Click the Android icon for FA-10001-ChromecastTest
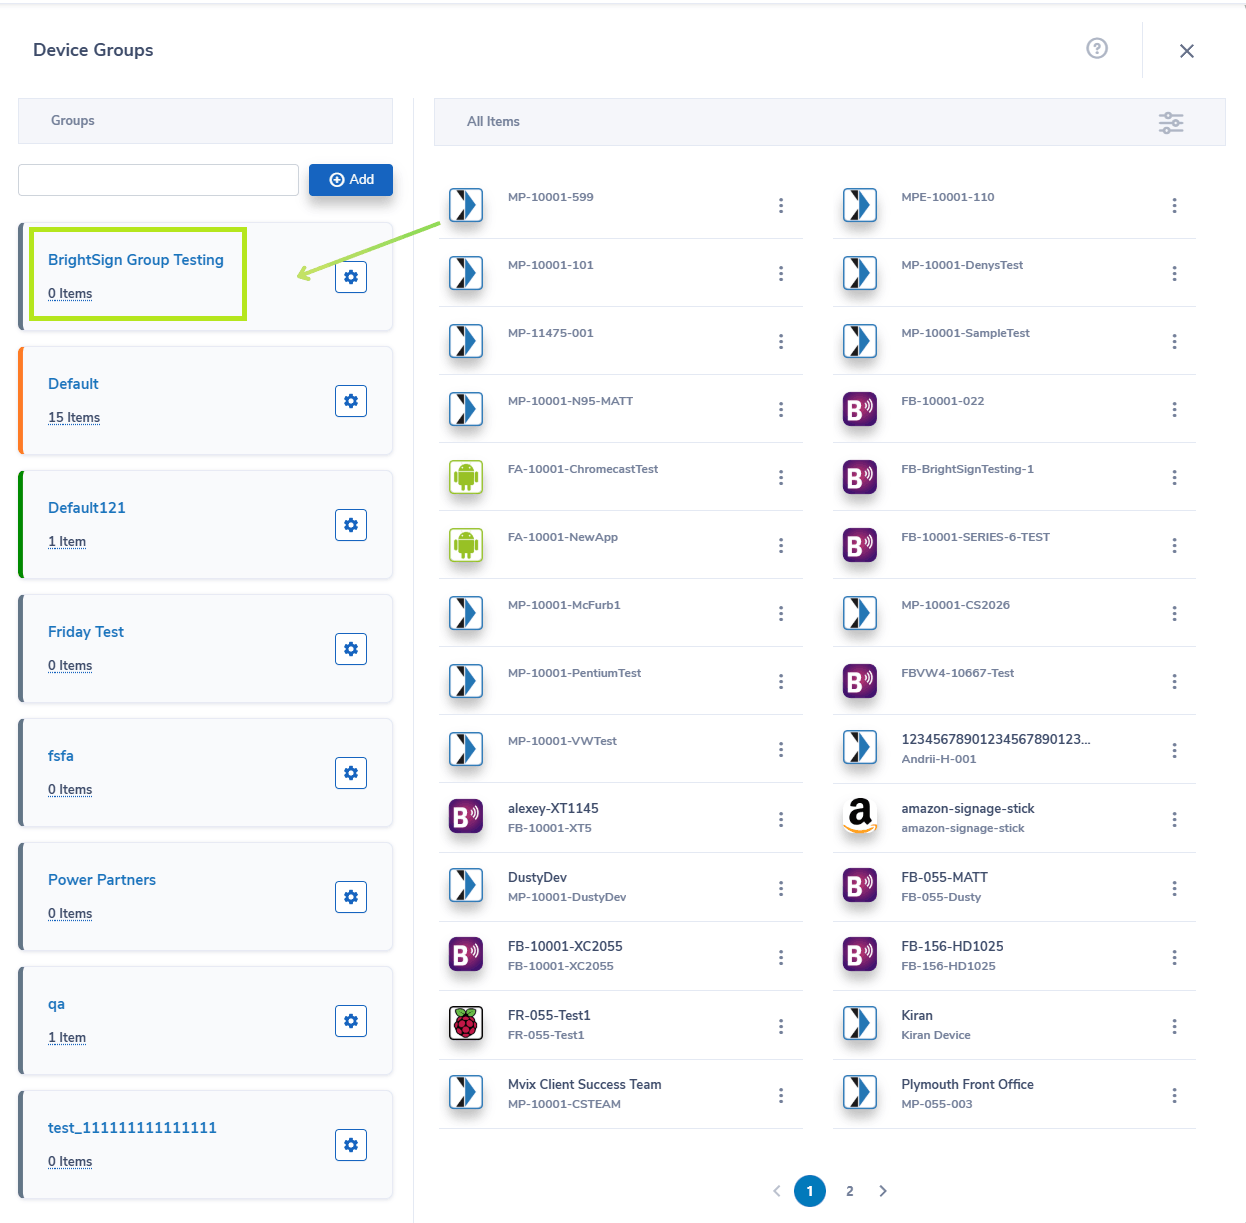The image size is (1246, 1223). coord(466,477)
